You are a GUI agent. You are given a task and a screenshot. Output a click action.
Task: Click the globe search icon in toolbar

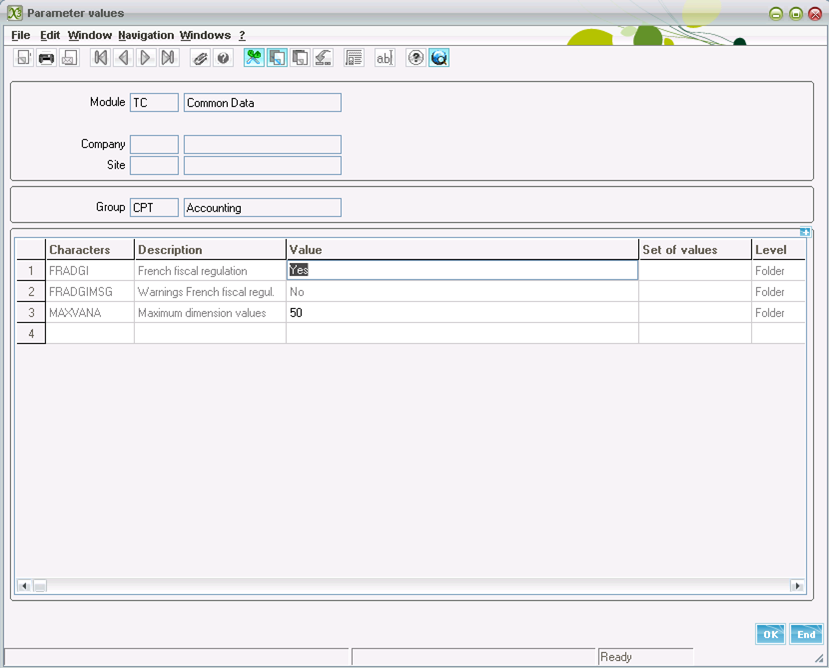point(439,58)
